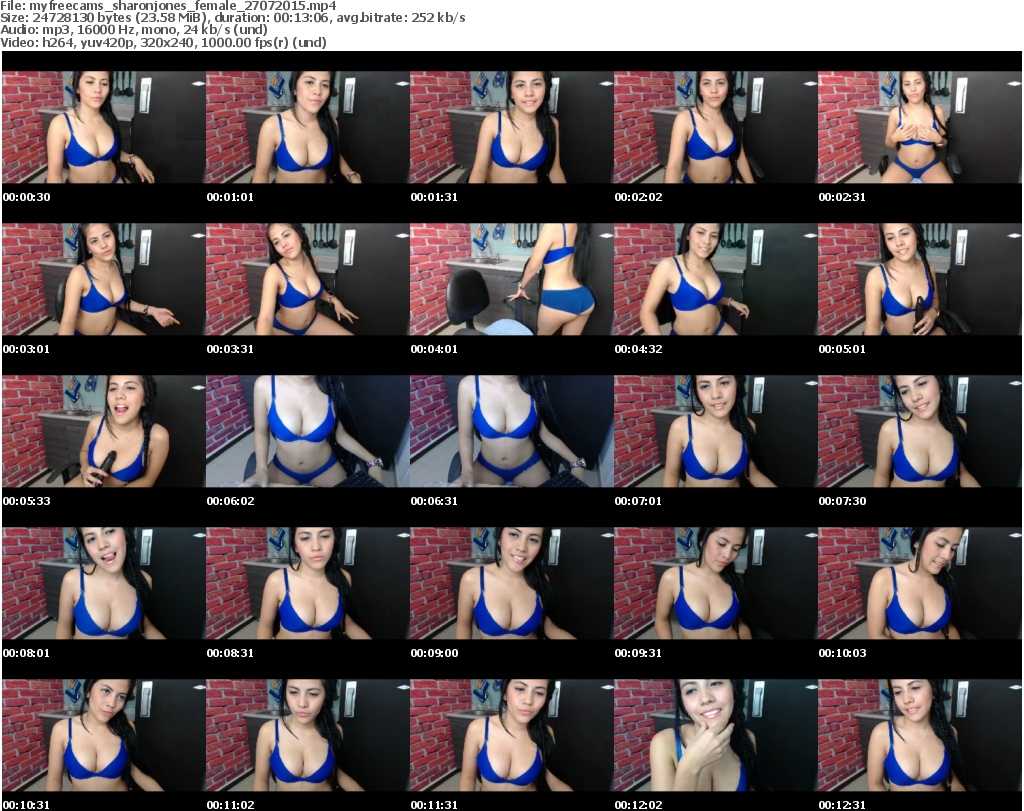Select the frame stamped 00:10:03
The width and height of the screenshot is (1024, 811).
(920, 583)
